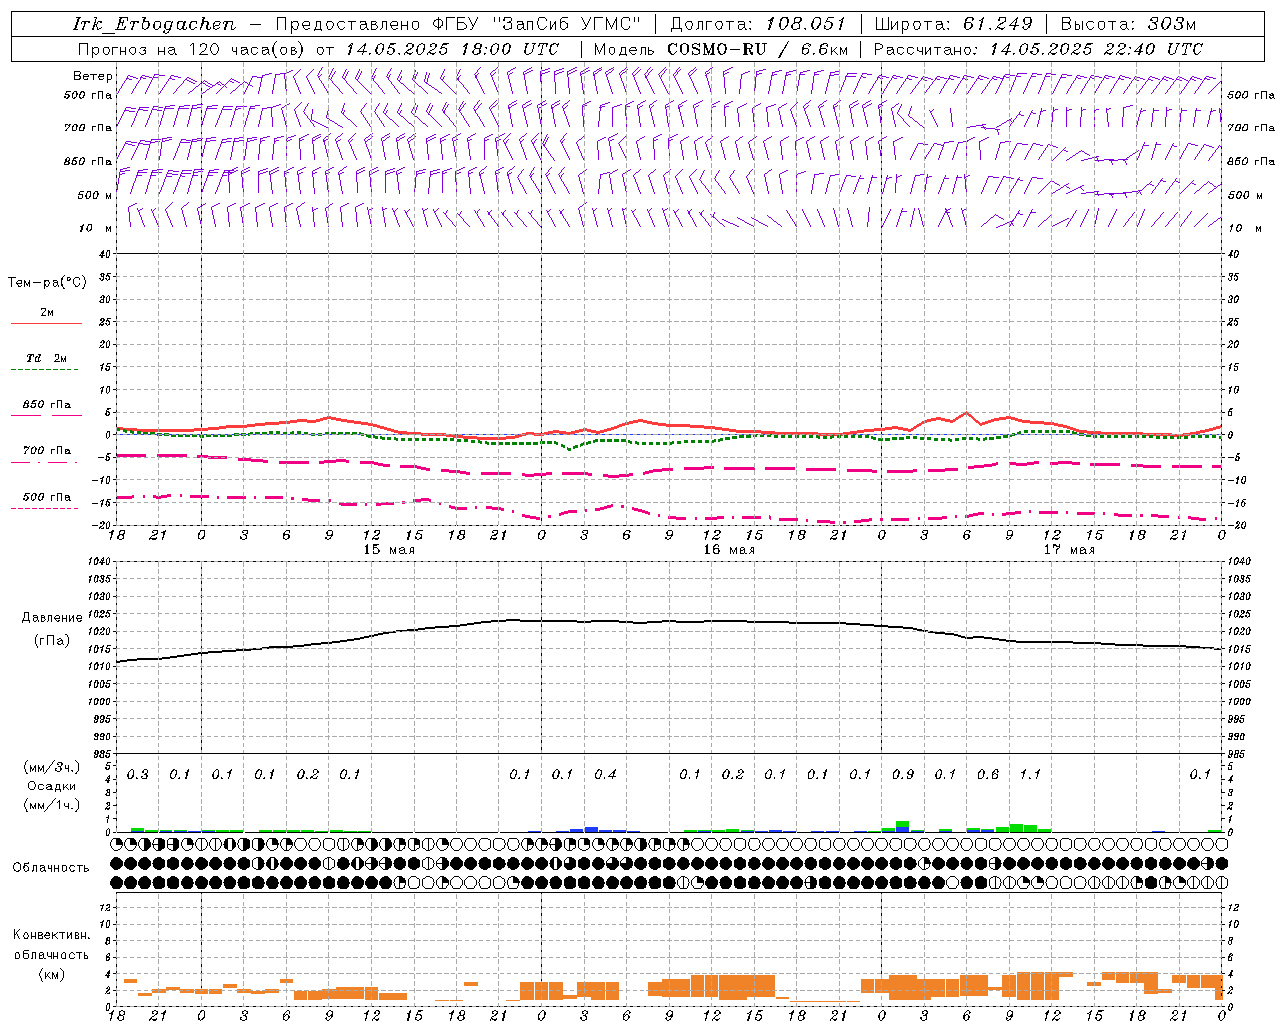Click the "Осадки" precipitation label

tap(51, 787)
